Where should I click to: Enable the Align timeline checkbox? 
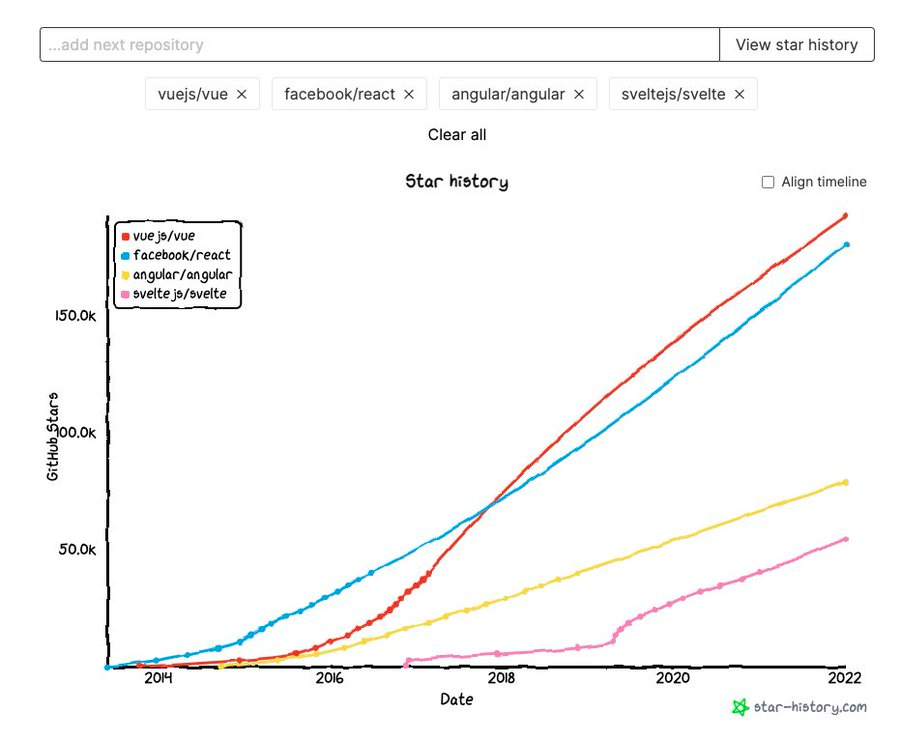tap(768, 182)
